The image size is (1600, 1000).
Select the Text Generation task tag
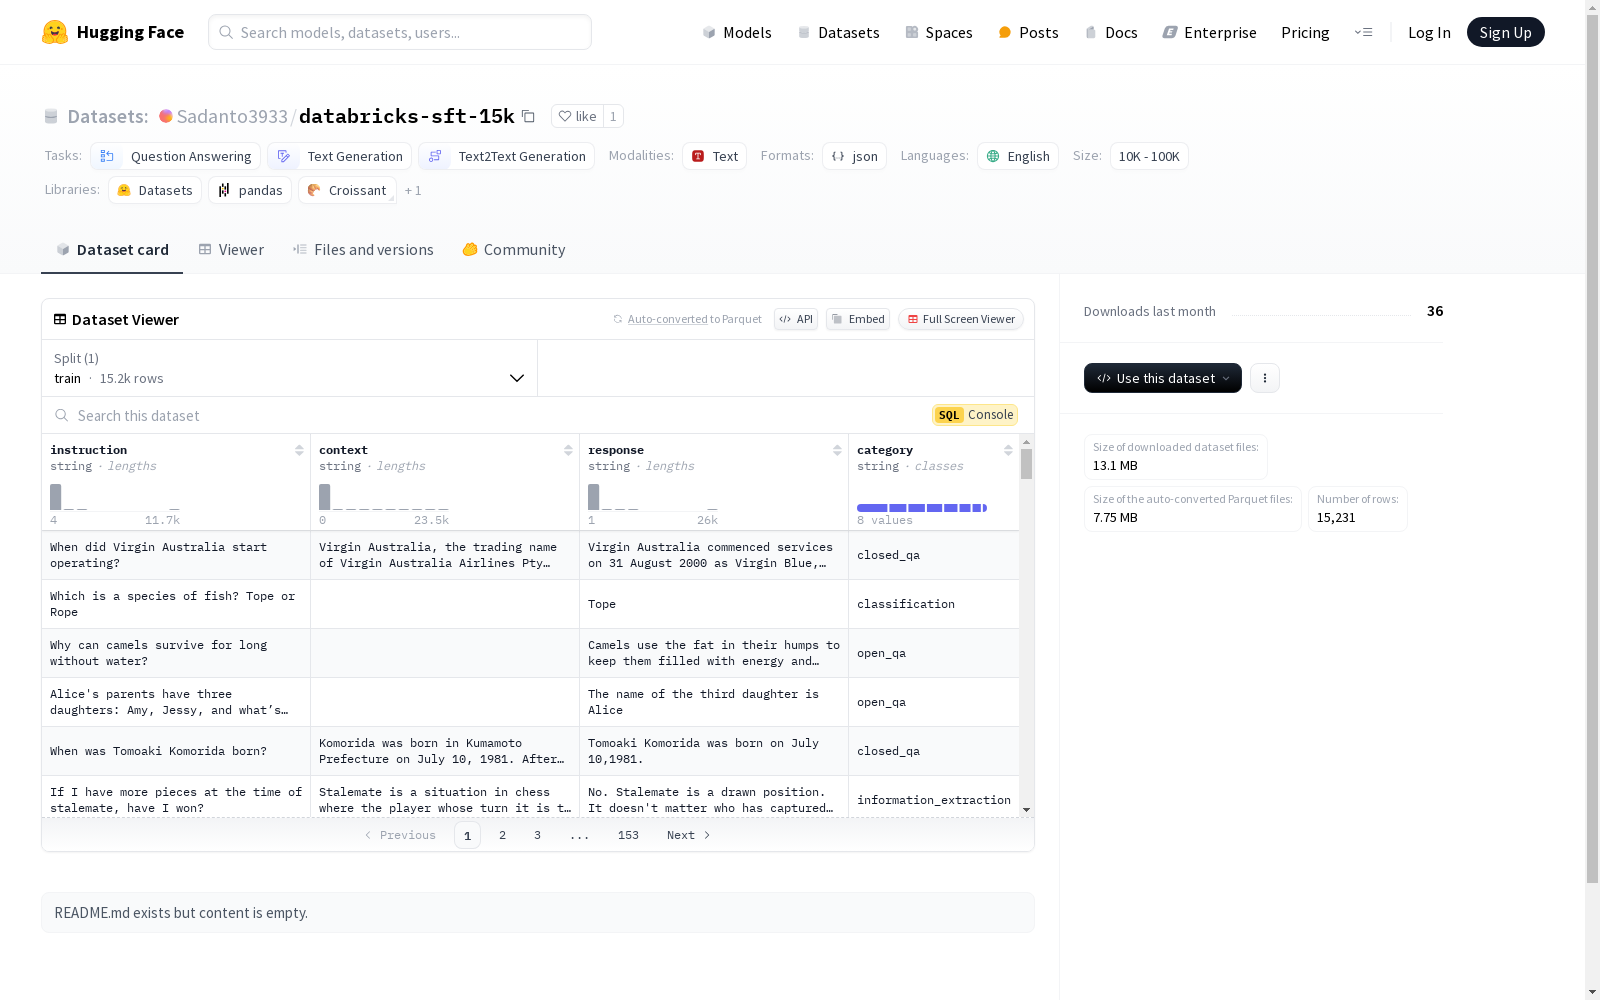pyautogui.click(x=340, y=156)
